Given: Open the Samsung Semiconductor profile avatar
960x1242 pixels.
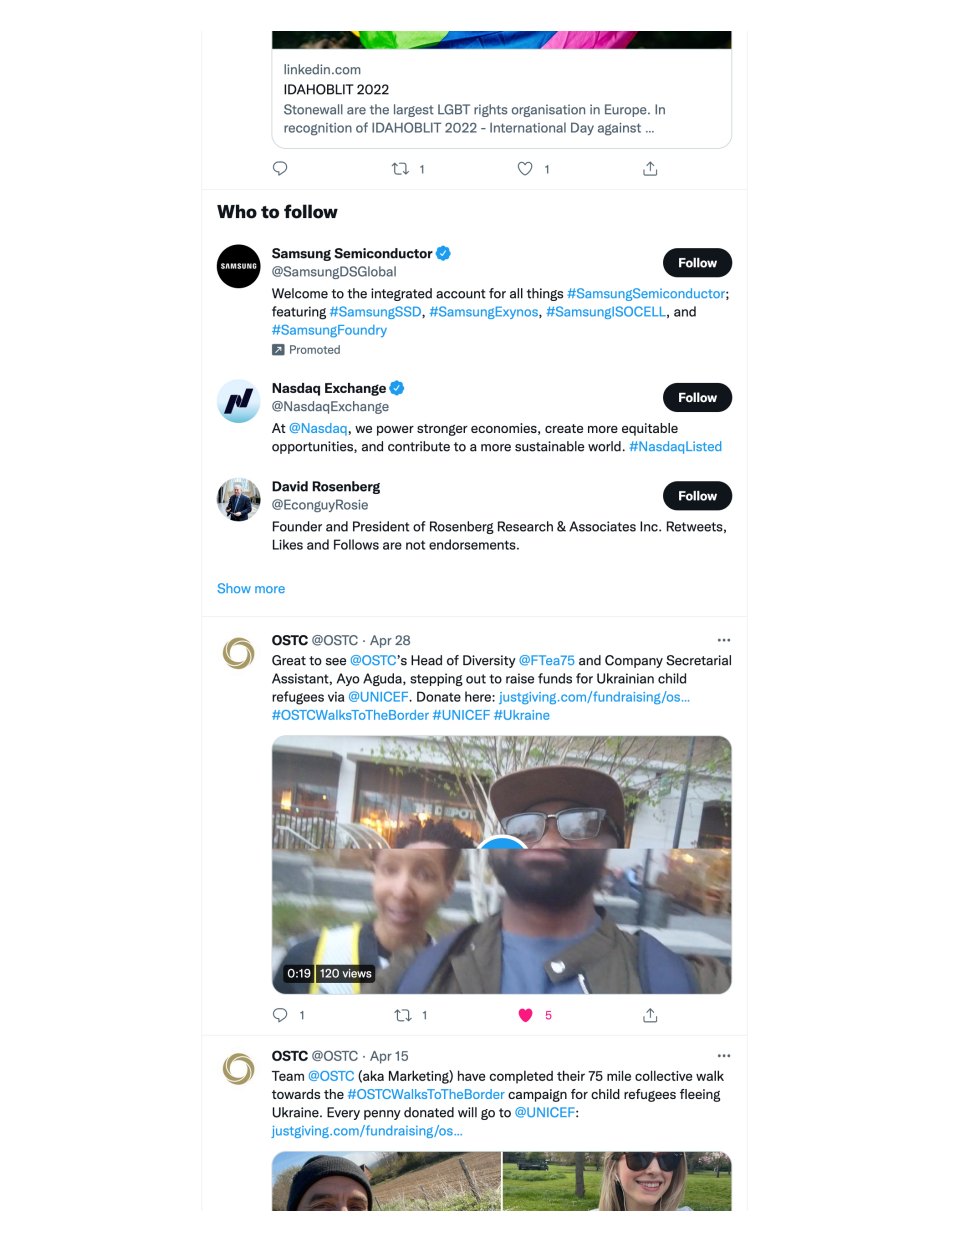Looking at the screenshot, I should coord(239,266).
